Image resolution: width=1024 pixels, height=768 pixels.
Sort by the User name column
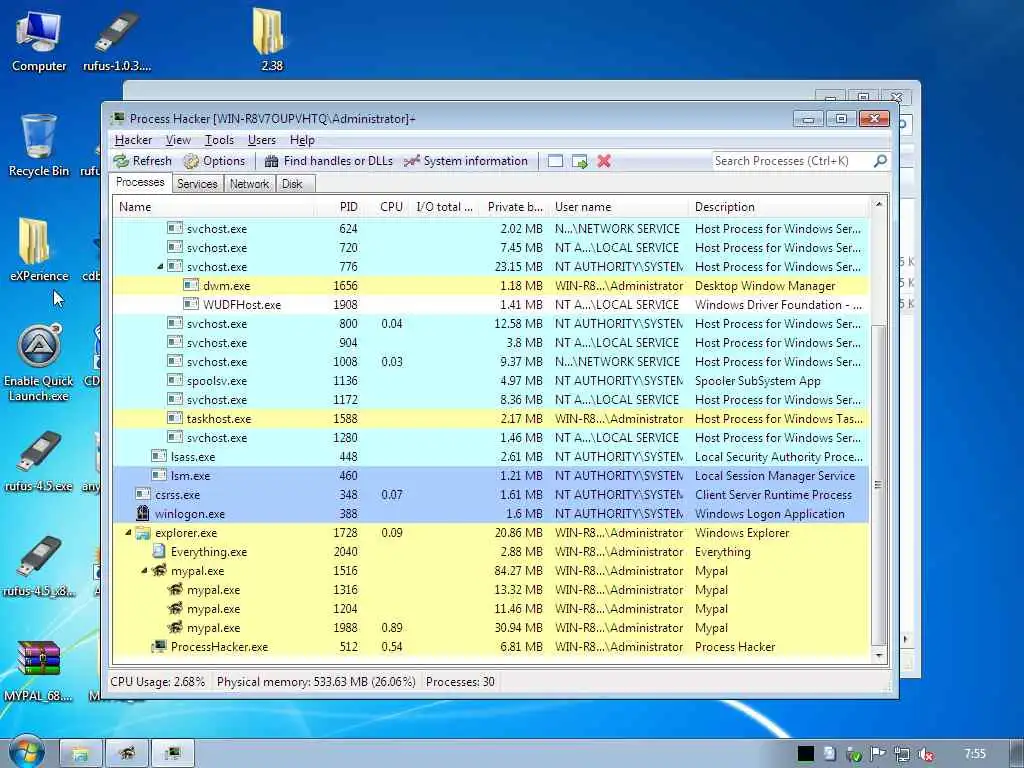pos(618,206)
